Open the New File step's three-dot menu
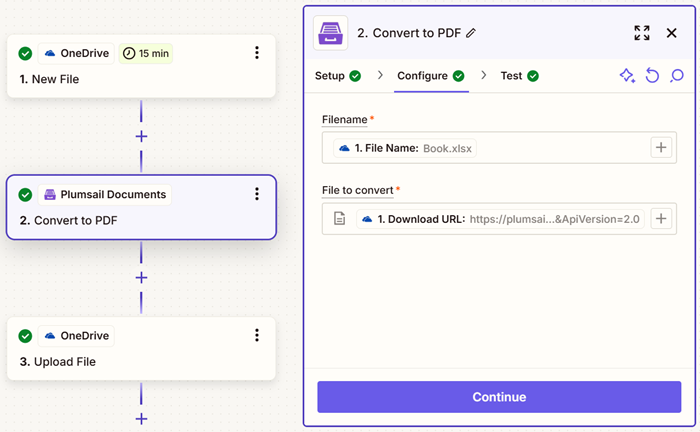This screenshot has width=700, height=432. click(257, 53)
